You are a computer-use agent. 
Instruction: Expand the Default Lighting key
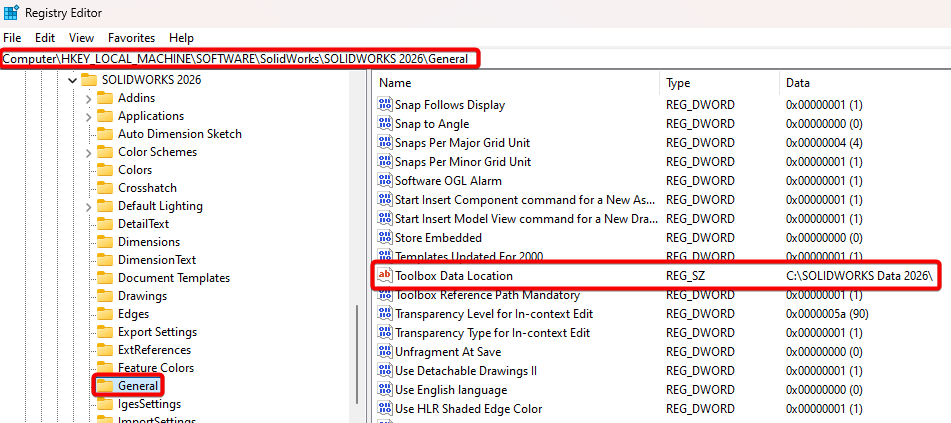tap(89, 206)
